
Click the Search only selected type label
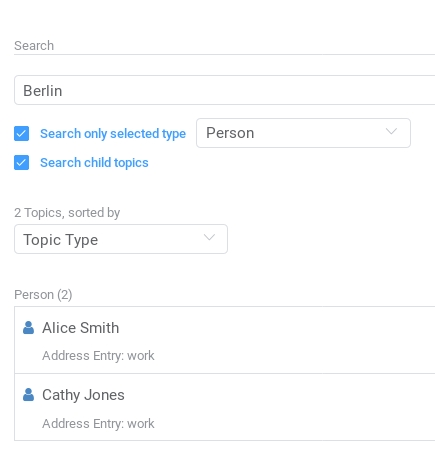click(x=113, y=134)
